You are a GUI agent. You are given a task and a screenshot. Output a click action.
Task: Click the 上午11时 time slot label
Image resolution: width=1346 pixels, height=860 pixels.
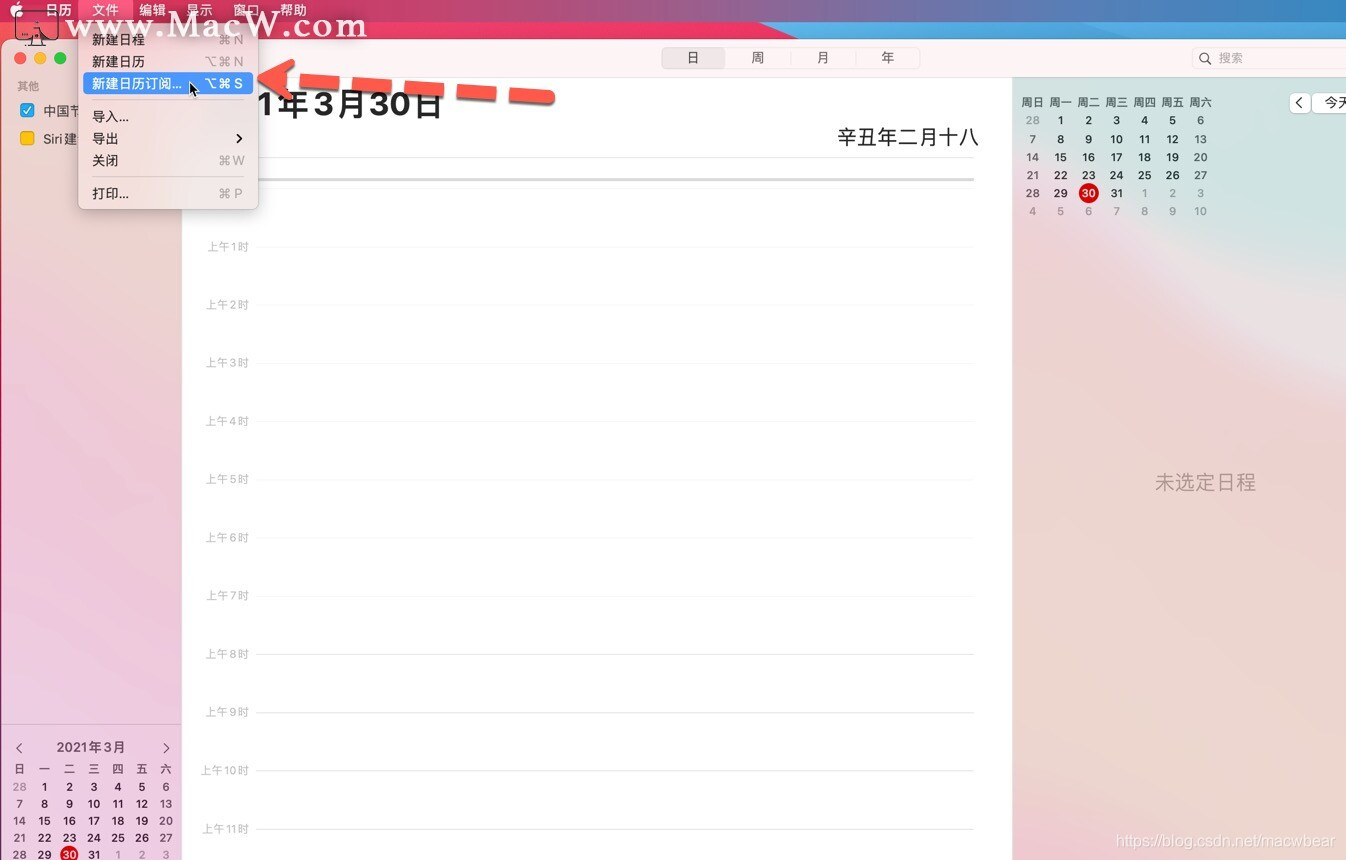click(225, 829)
